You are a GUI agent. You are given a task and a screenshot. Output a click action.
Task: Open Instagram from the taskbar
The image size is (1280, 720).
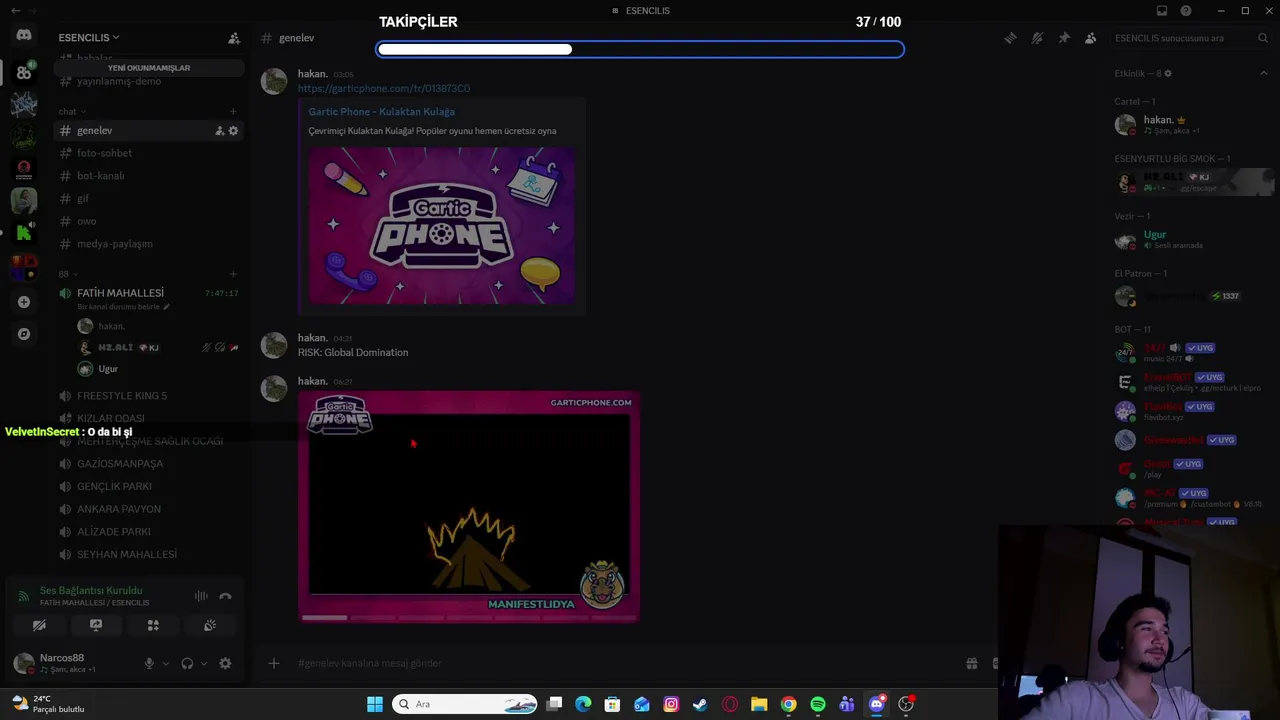671,704
